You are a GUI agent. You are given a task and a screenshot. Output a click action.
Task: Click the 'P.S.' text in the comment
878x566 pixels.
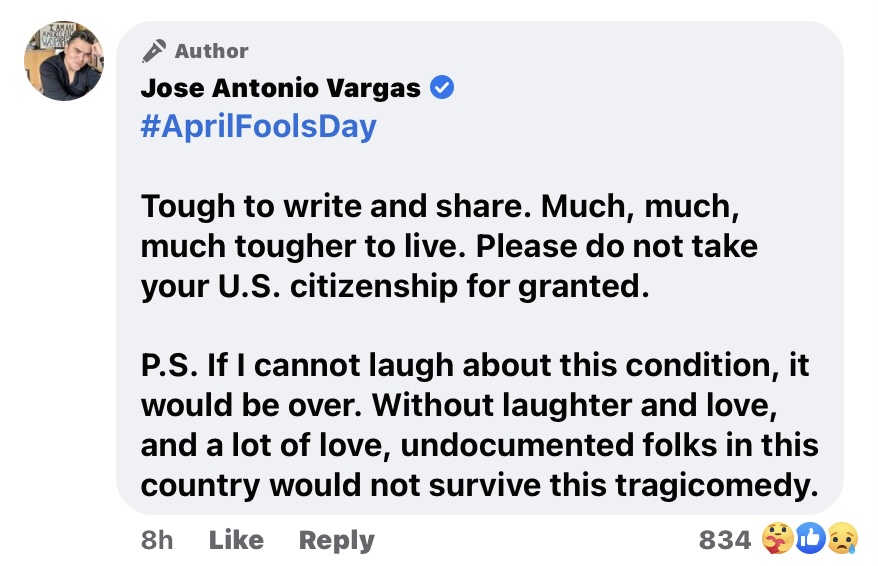(x=169, y=367)
